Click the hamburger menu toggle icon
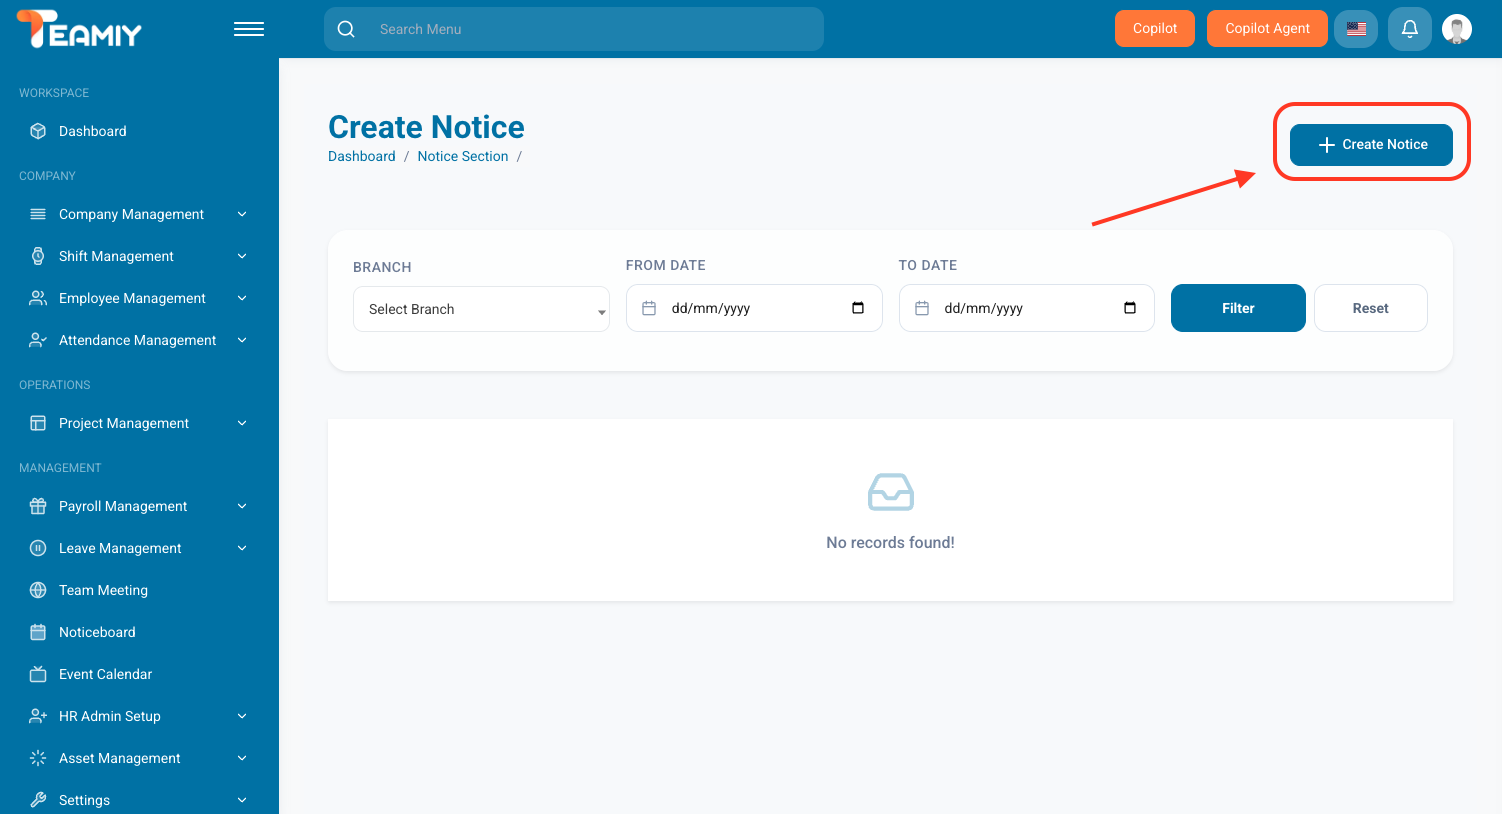Image resolution: width=1502 pixels, height=814 pixels. tap(248, 29)
